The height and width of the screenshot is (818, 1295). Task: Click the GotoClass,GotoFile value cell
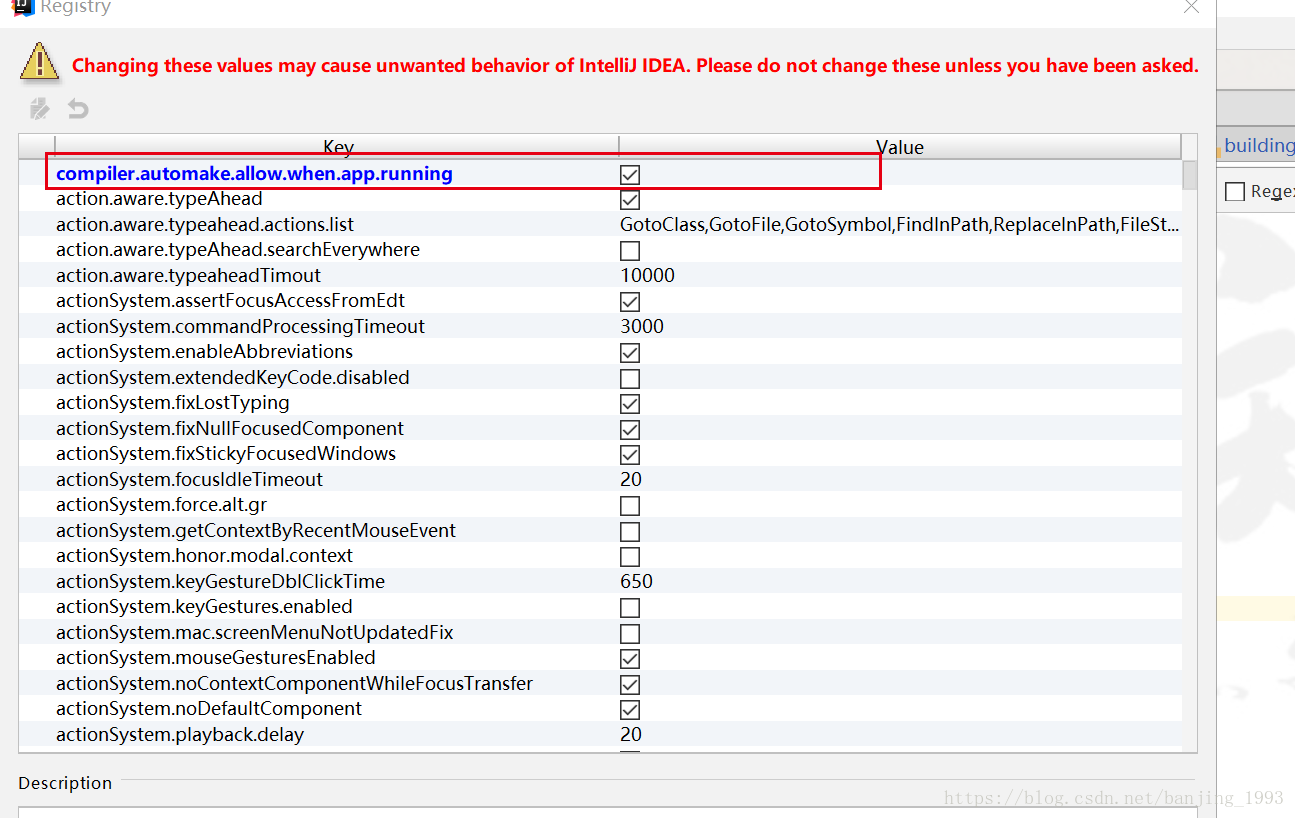(900, 225)
